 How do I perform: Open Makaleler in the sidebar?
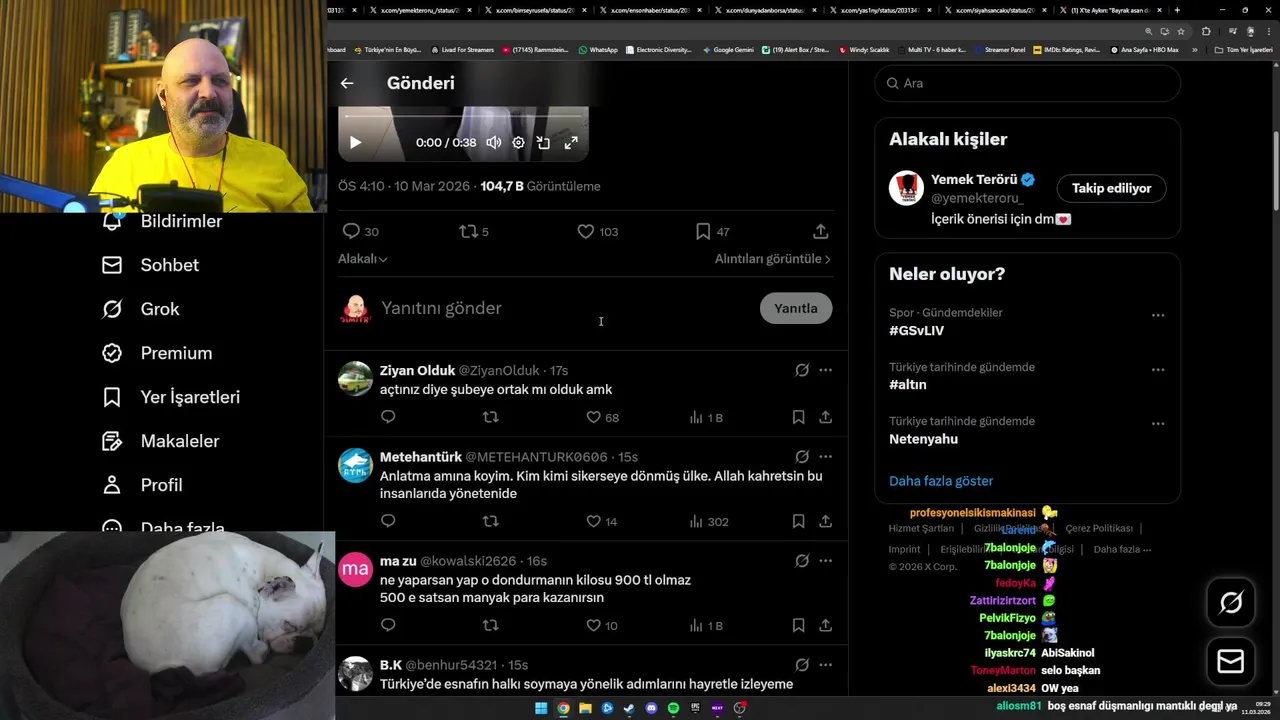tap(160, 441)
